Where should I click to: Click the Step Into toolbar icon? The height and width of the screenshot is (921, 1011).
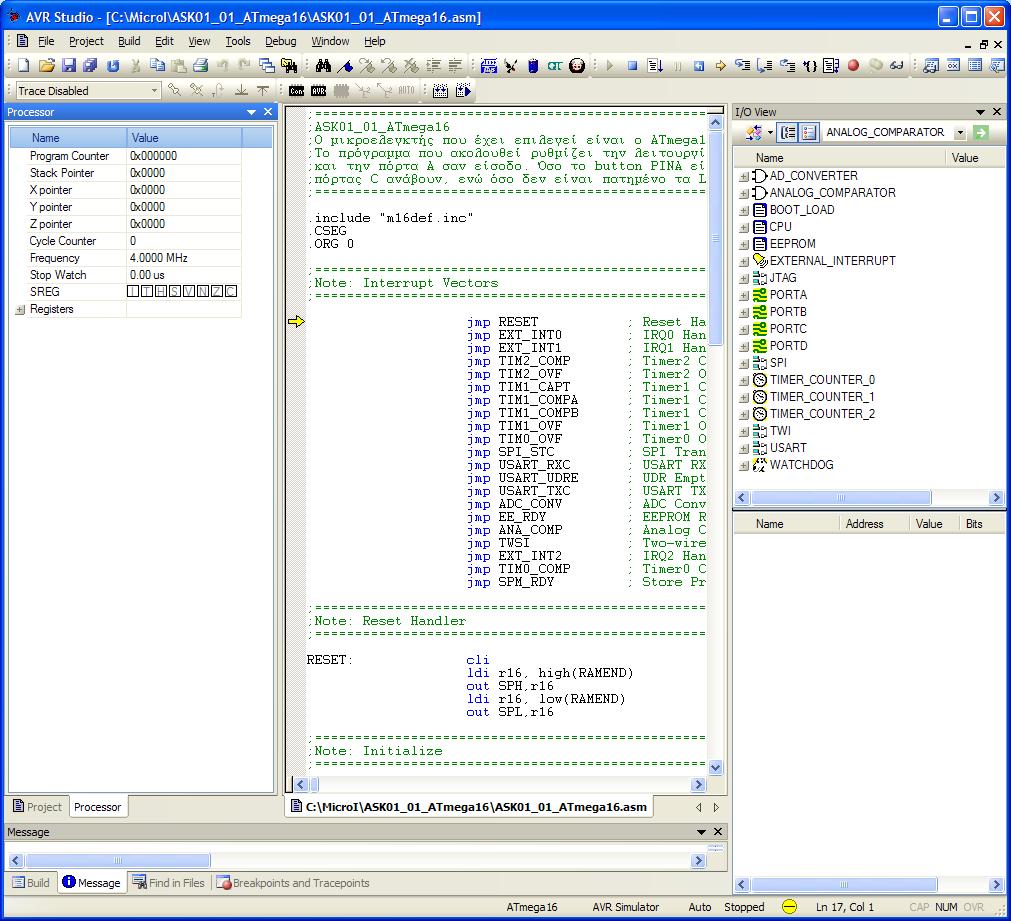pos(742,65)
